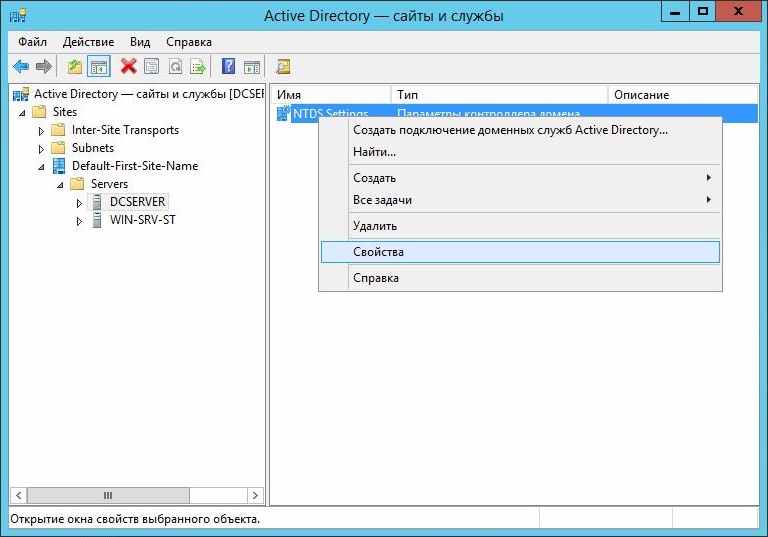Expand the Inter-Site Transports node
The width and height of the screenshot is (768, 537).
click(x=41, y=130)
